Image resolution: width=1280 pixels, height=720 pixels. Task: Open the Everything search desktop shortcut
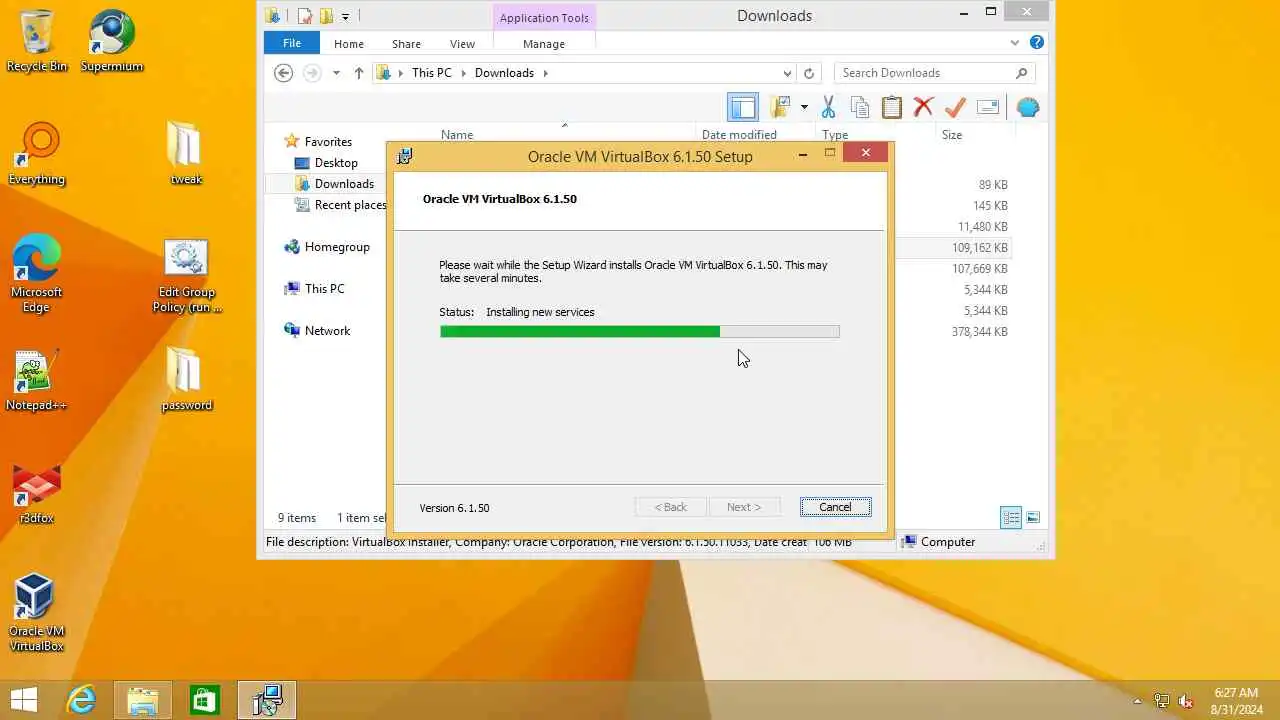click(37, 155)
